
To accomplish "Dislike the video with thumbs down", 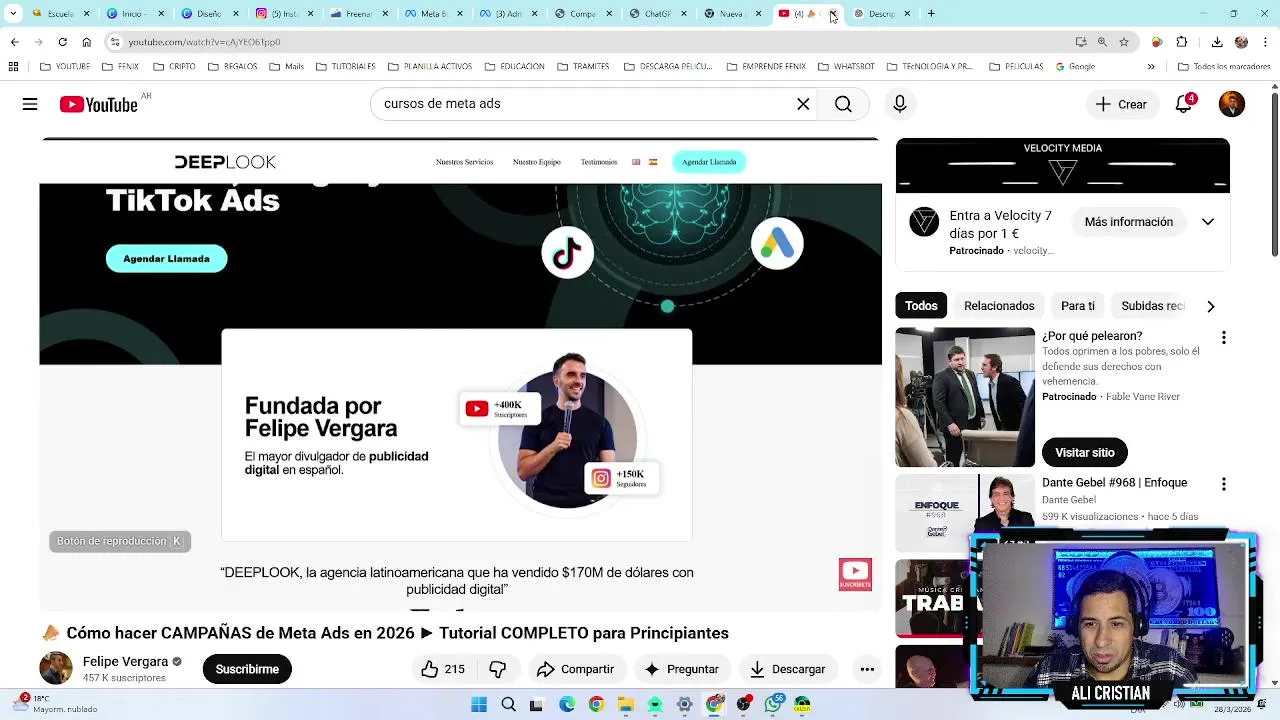I will click(497, 669).
